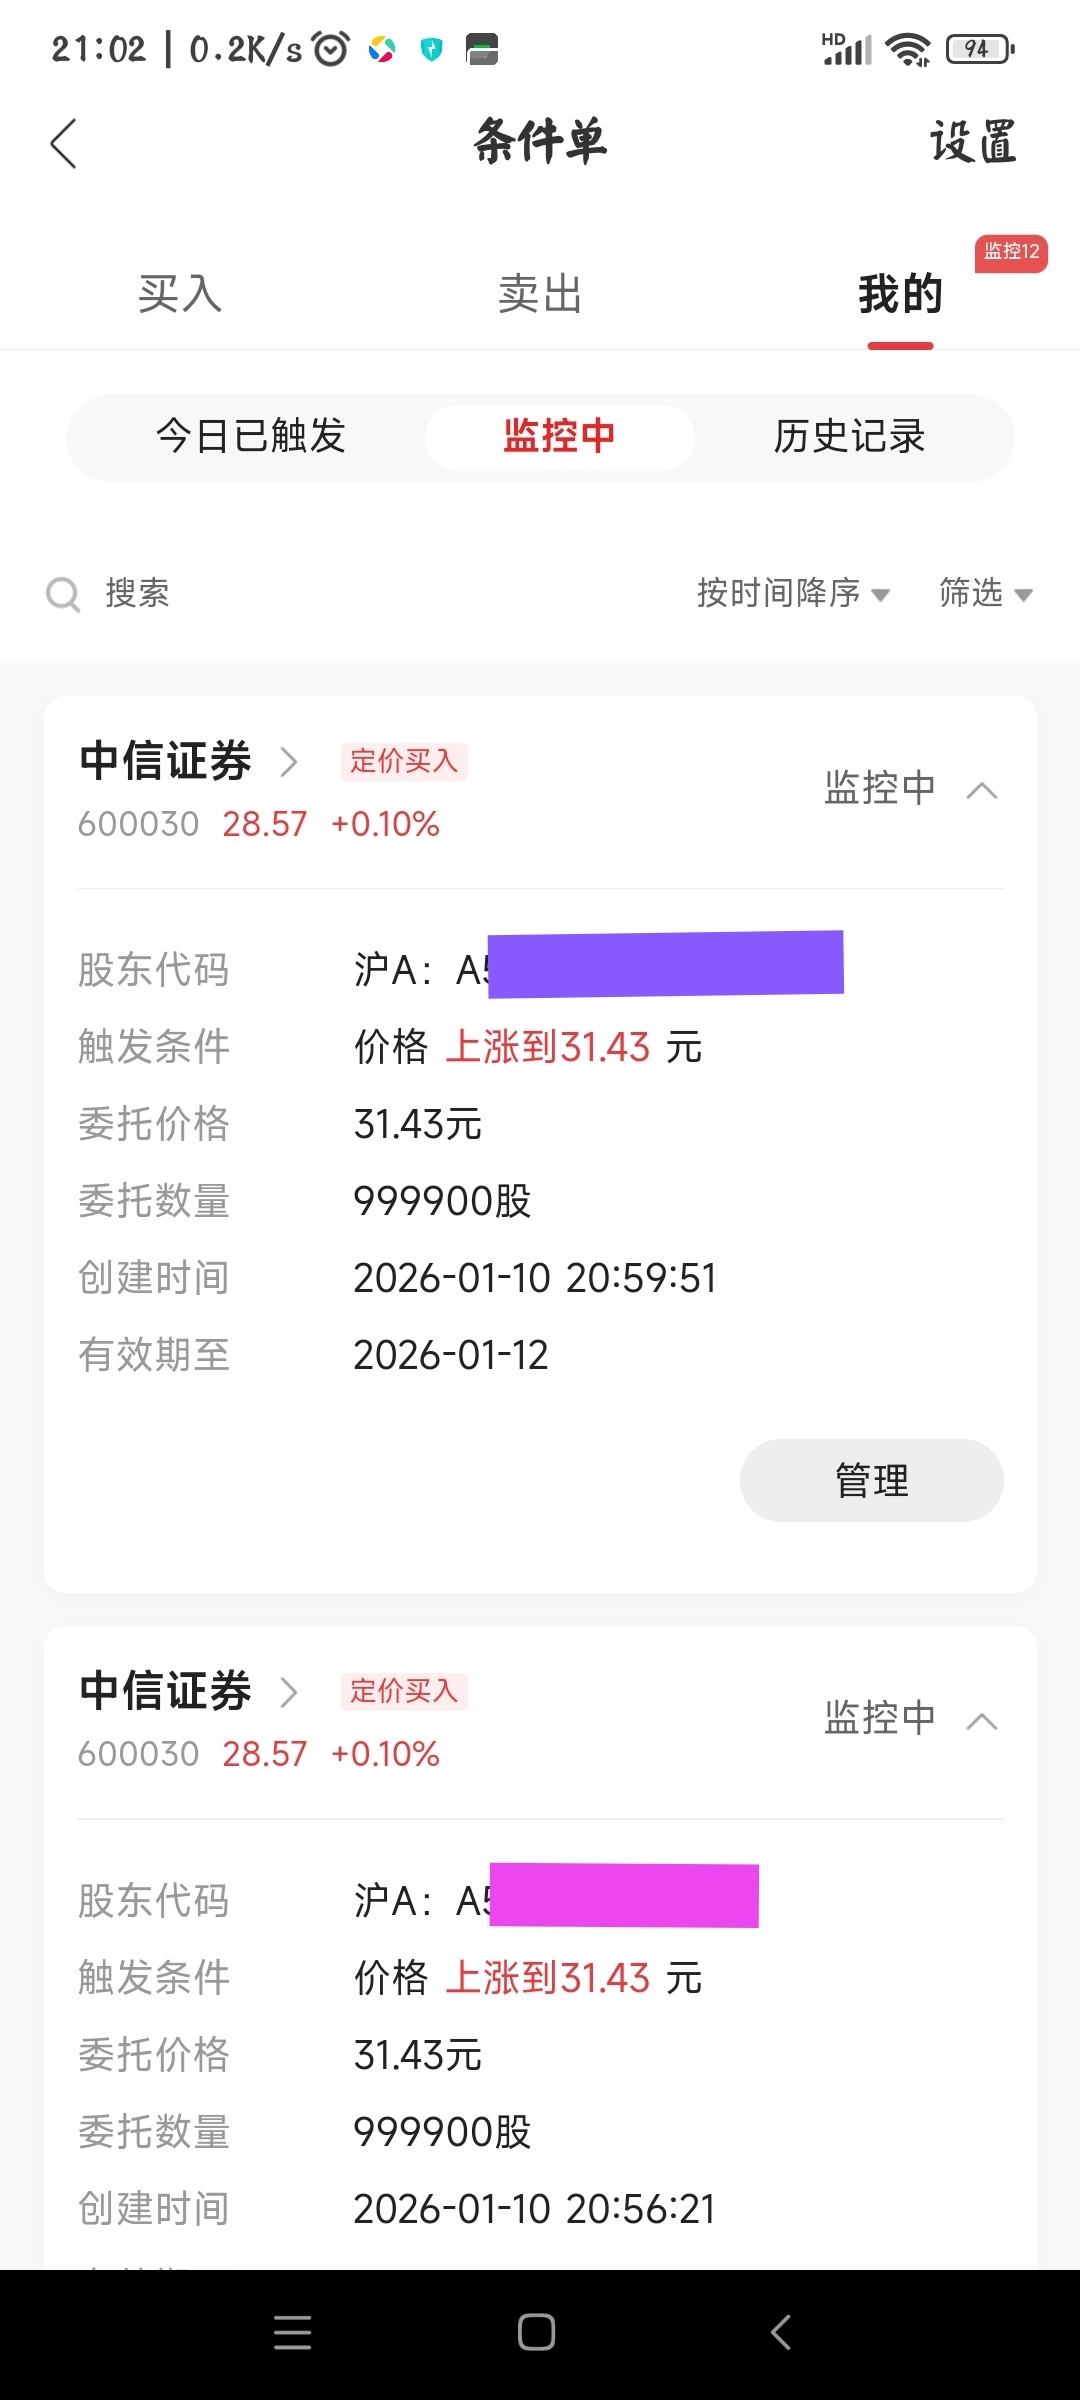Viewport: 1080px width, 2400px height.
Task: Select the 监控中 segment
Action: tap(559, 437)
